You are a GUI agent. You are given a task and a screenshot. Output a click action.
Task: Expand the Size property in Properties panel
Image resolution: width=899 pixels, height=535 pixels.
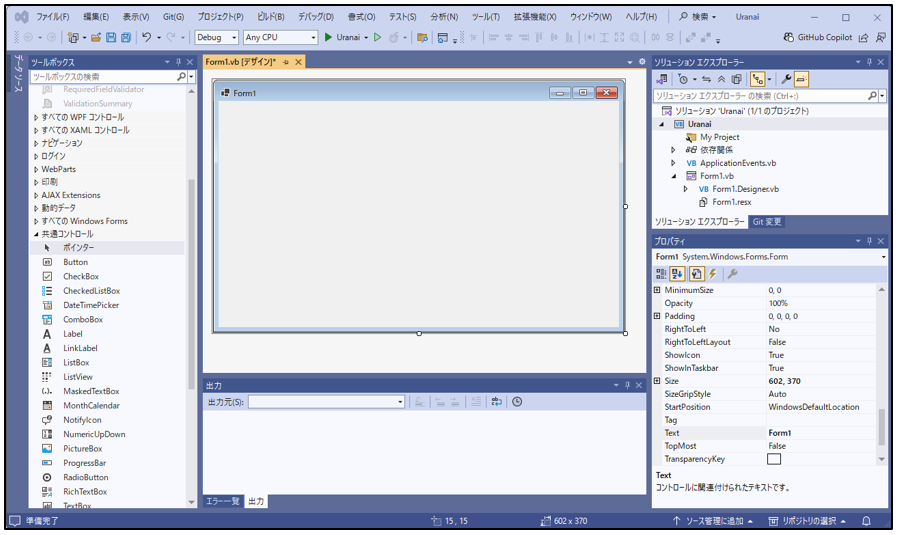coord(657,381)
